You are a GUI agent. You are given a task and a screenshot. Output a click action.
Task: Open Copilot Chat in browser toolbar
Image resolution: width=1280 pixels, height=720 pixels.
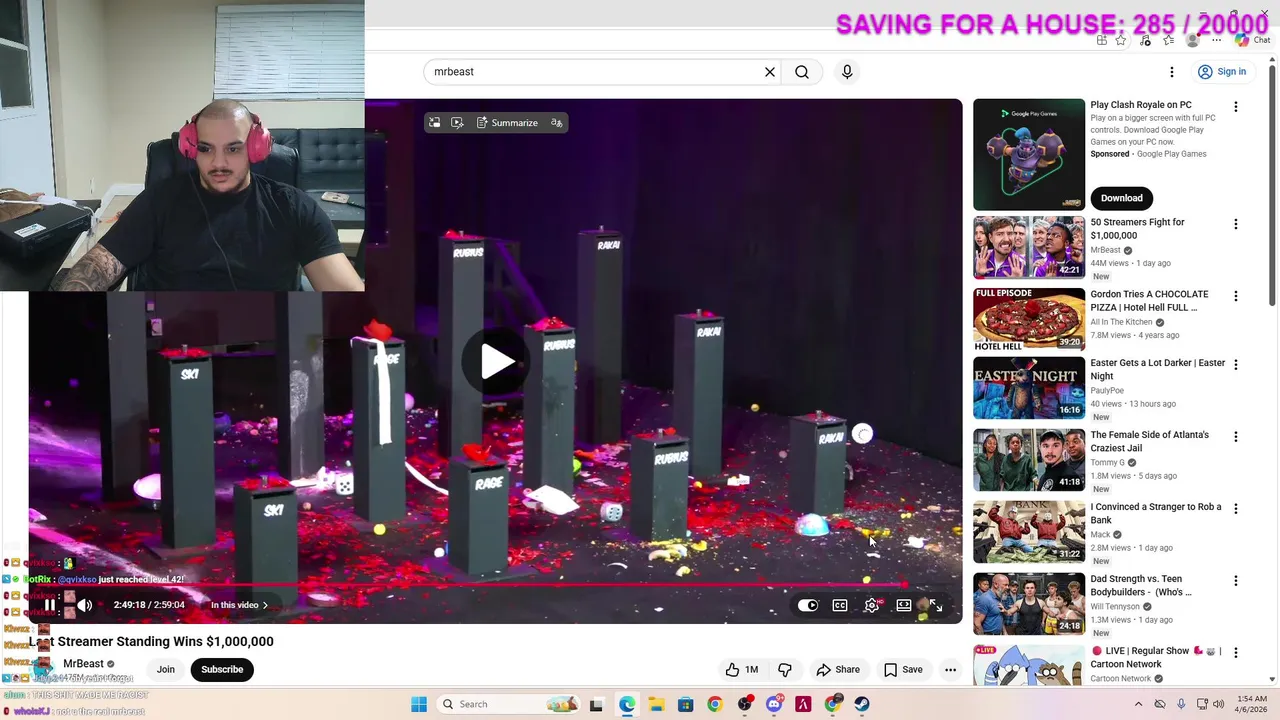click(x=1252, y=40)
